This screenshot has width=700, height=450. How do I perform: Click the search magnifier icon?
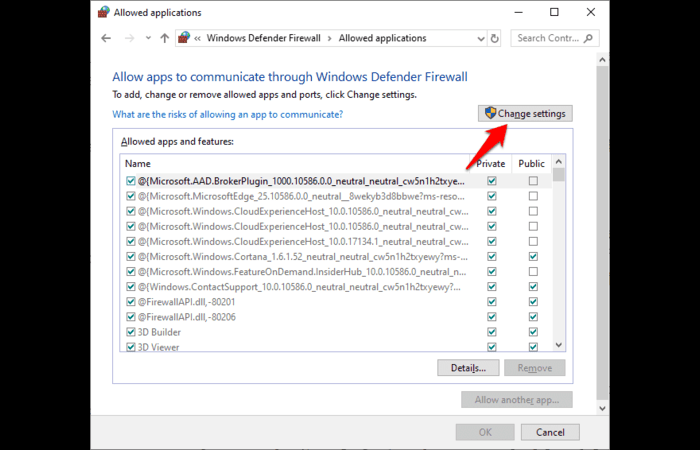(x=588, y=38)
